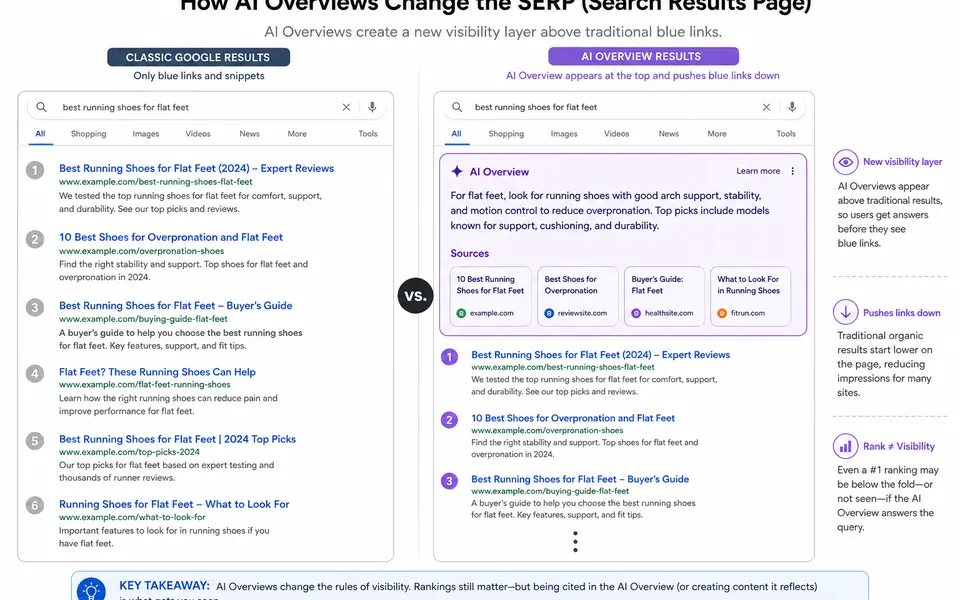Open News tab in classic results

tap(249, 133)
